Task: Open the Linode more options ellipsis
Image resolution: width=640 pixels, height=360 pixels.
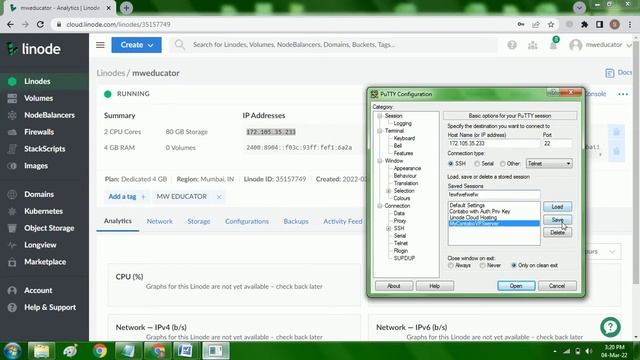Action: [x=623, y=94]
